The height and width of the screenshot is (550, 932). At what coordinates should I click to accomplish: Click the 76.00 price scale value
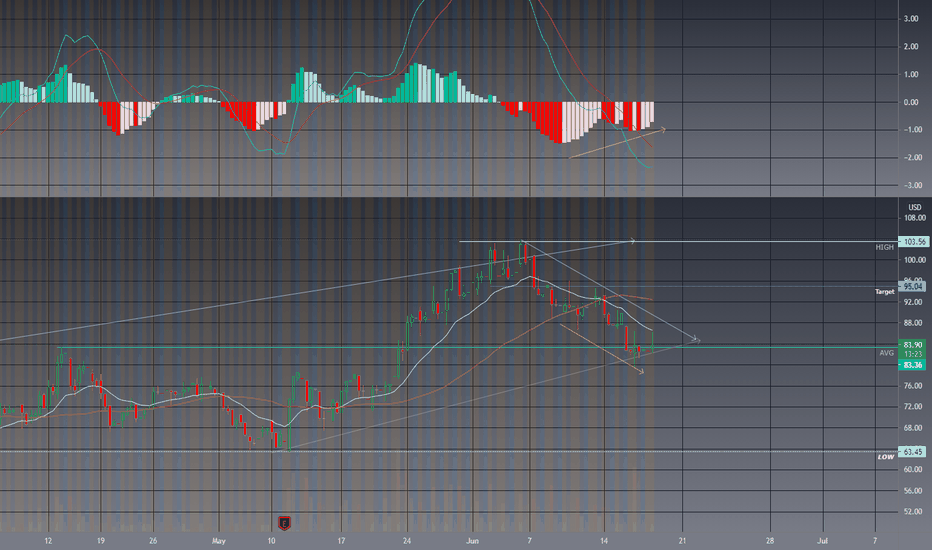point(913,386)
